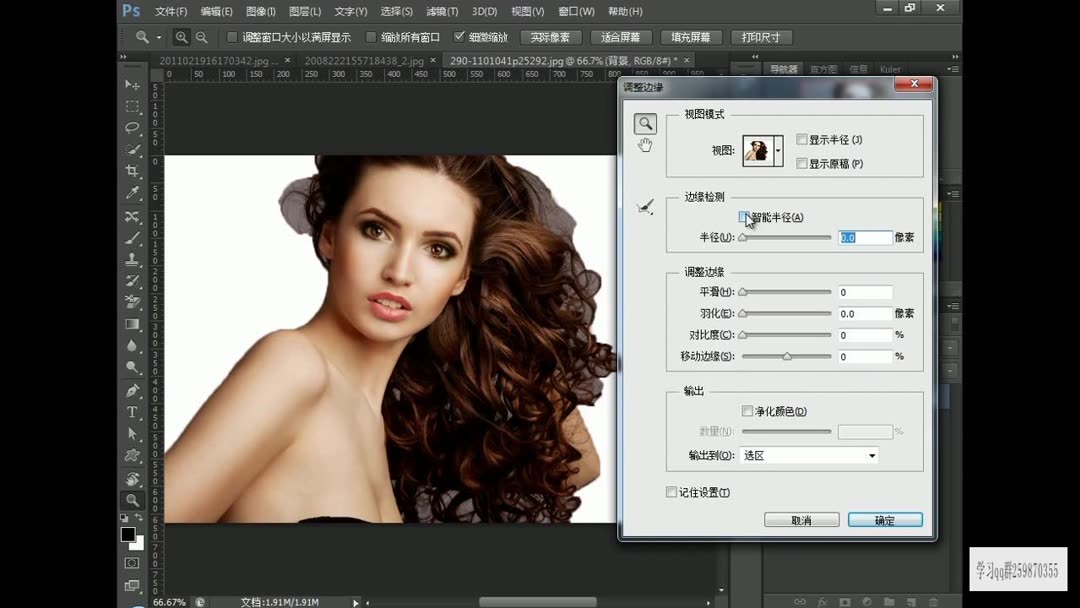Enable the 净化颜色 Decontaminate Colors checkbox

tap(747, 411)
